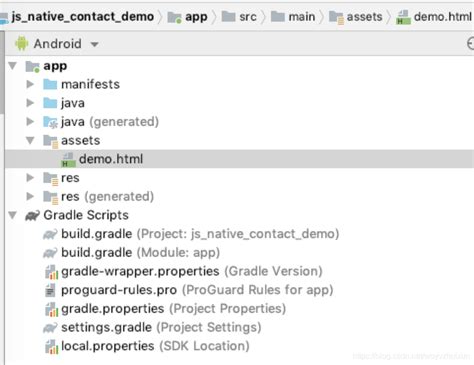Image resolution: width=474 pixels, height=365 pixels.
Task: Click the res (generated) folder icon
Action: point(51,197)
